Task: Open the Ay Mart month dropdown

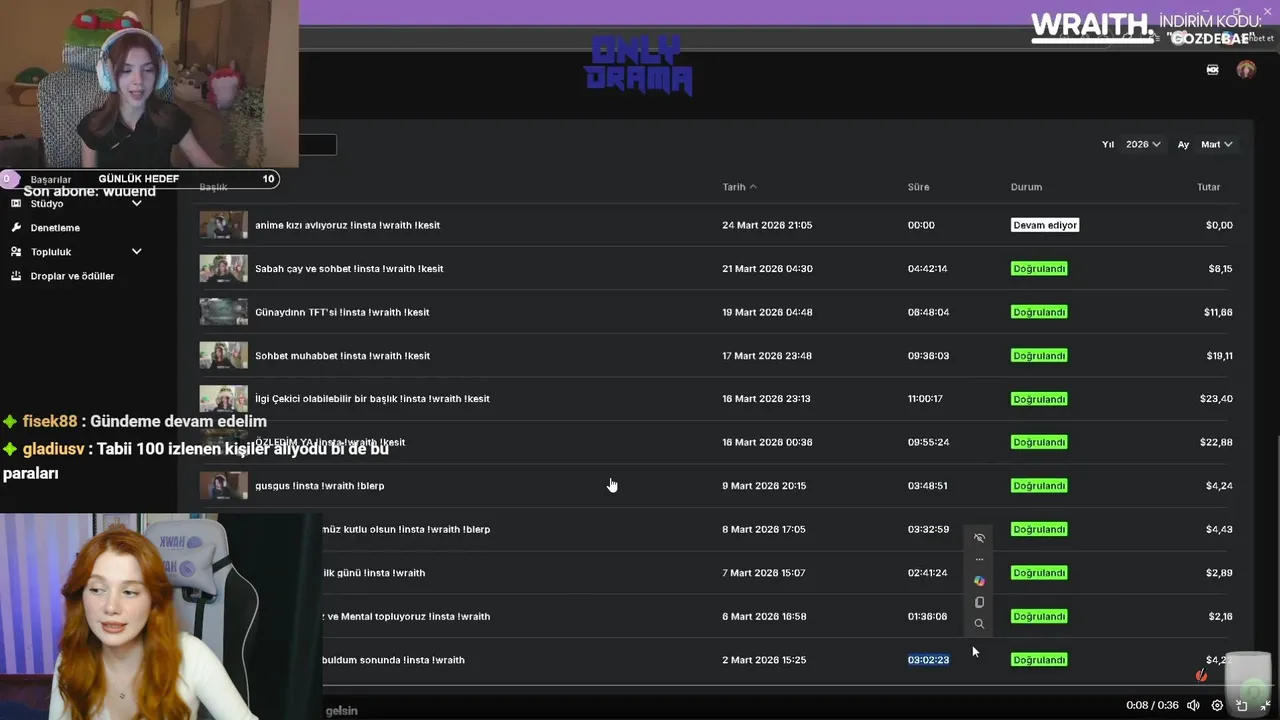Action: pyautogui.click(x=1217, y=144)
